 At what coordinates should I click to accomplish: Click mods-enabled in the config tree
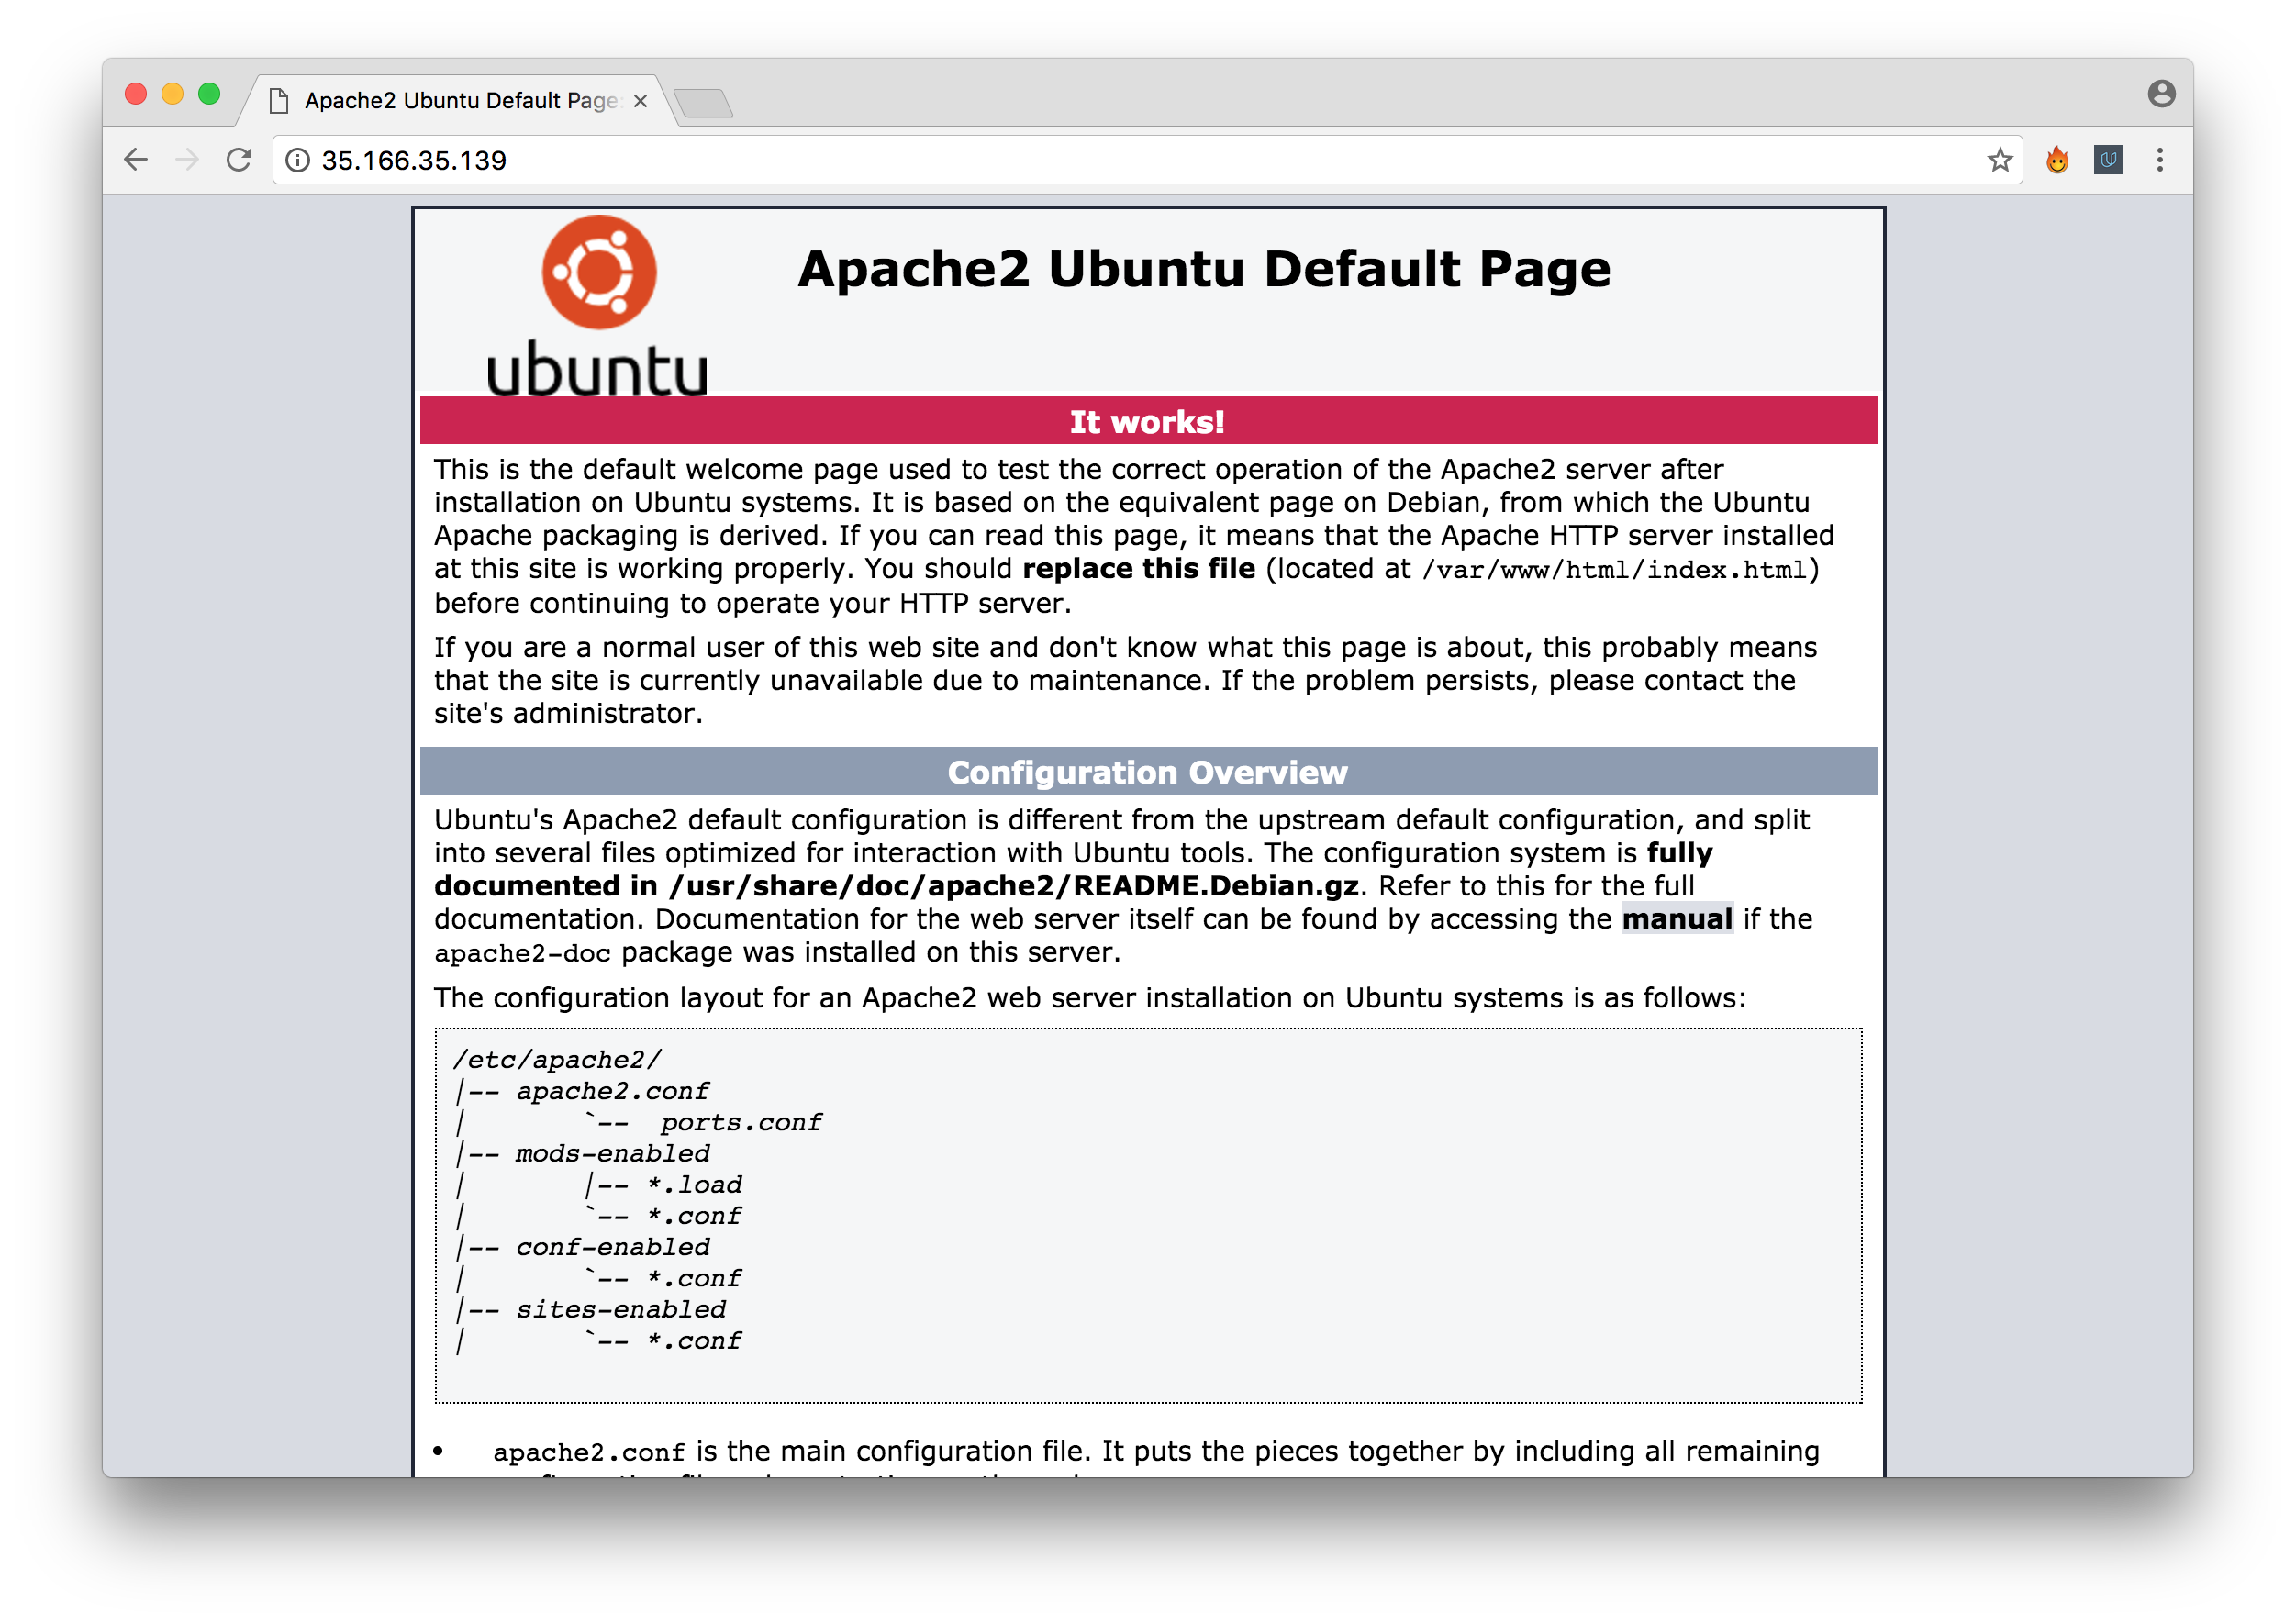tap(612, 1153)
